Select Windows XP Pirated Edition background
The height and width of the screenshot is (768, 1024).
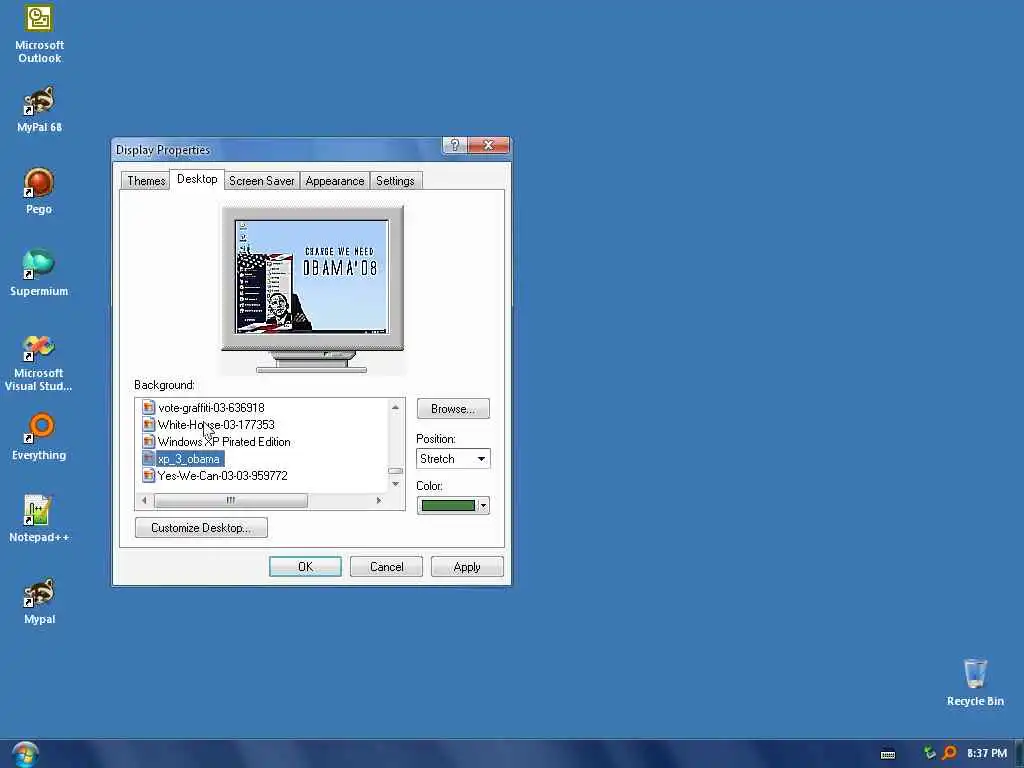click(224, 441)
